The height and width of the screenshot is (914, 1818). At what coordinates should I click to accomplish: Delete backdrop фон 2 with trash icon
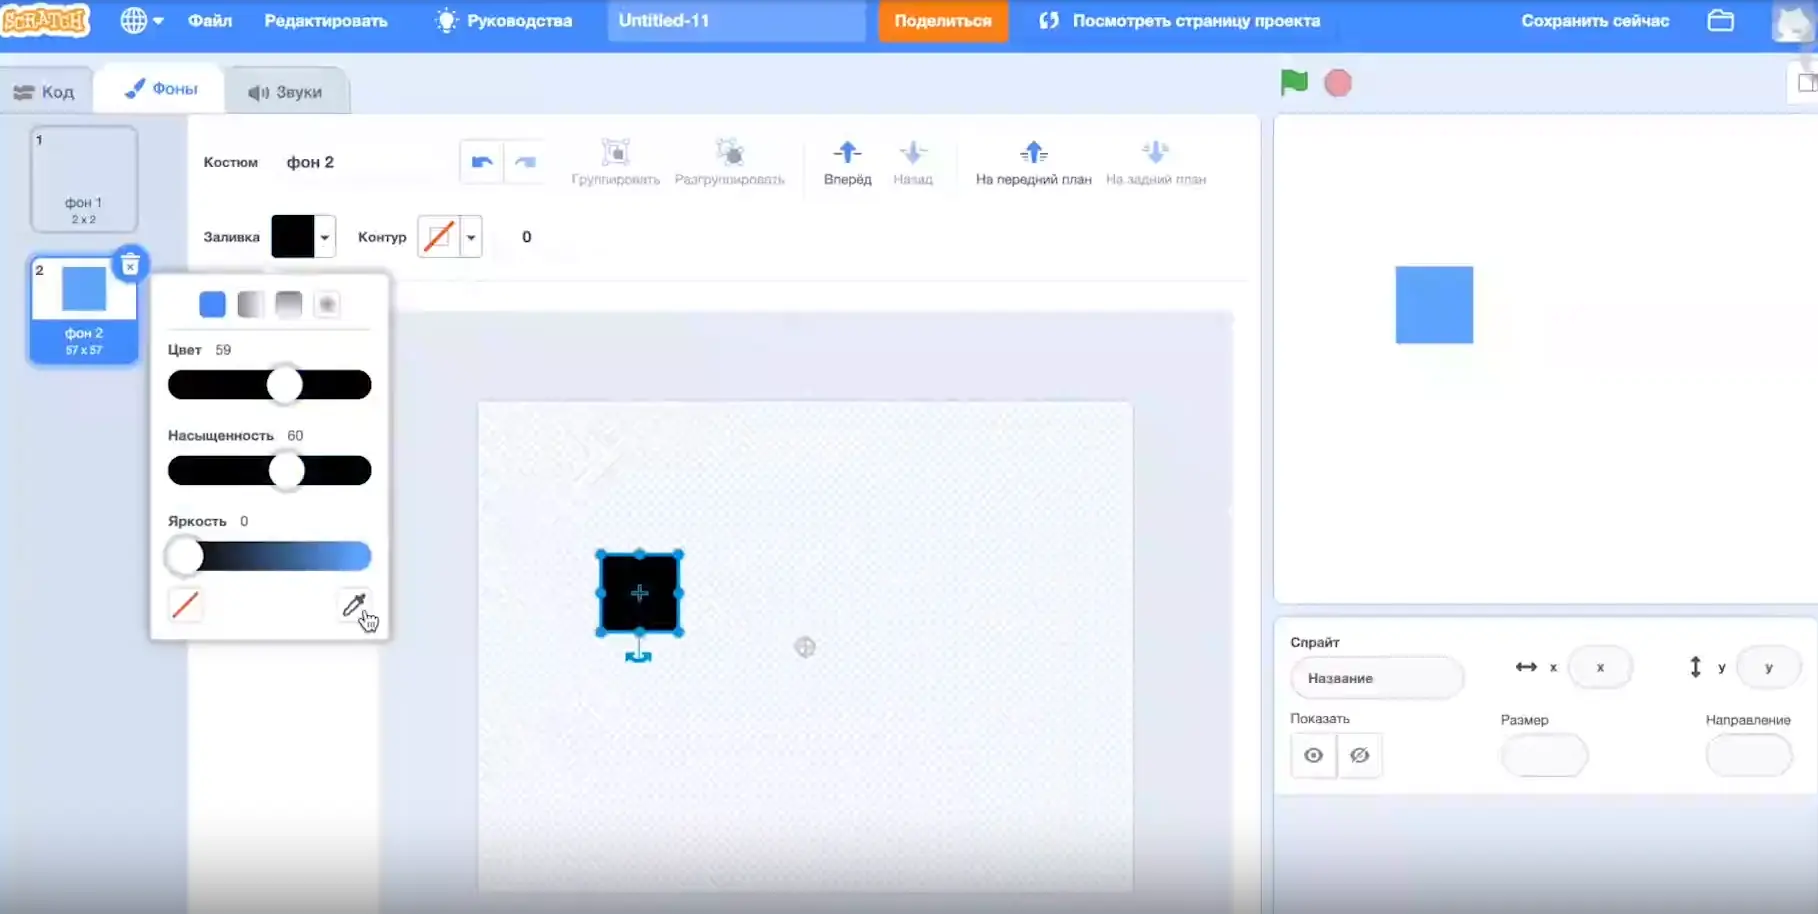pyautogui.click(x=130, y=265)
